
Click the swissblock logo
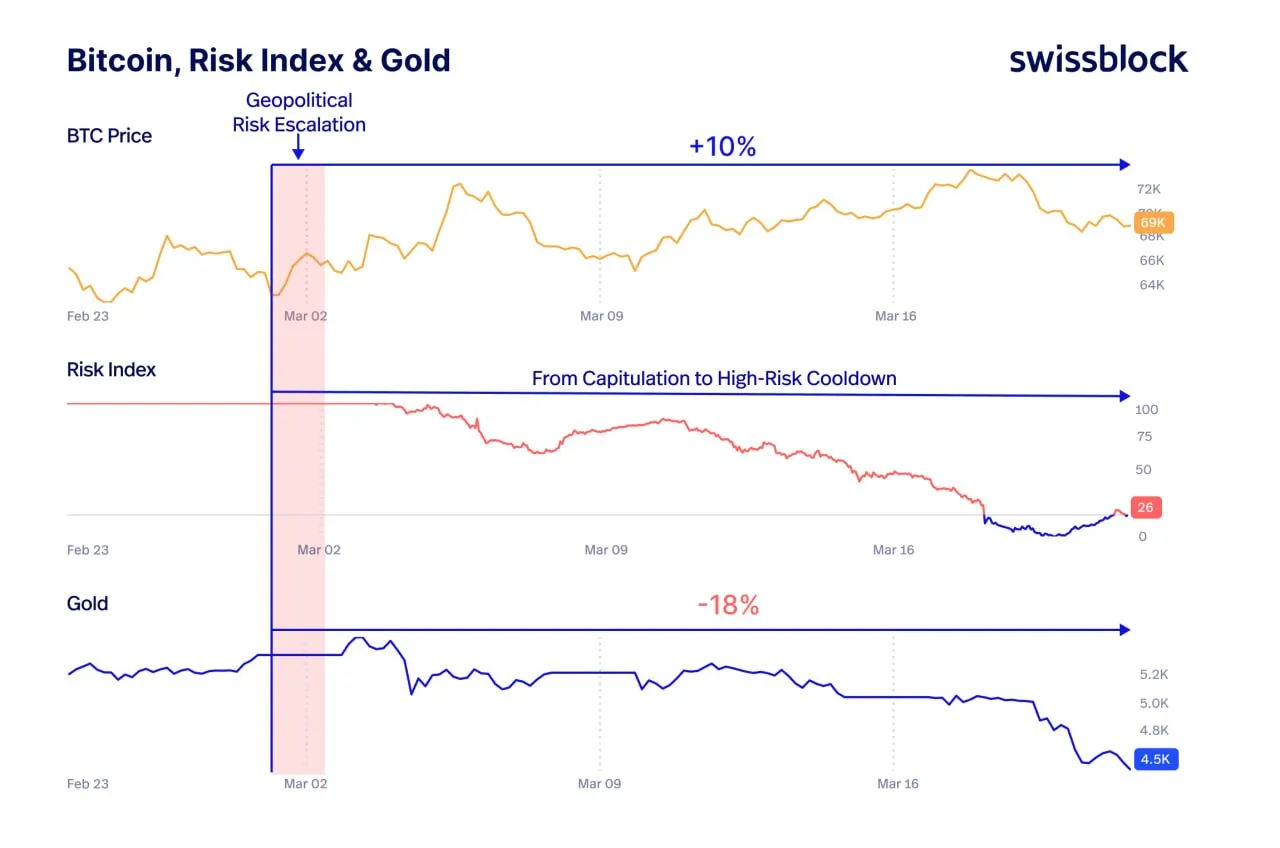pyautogui.click(x=1098, y=59)
